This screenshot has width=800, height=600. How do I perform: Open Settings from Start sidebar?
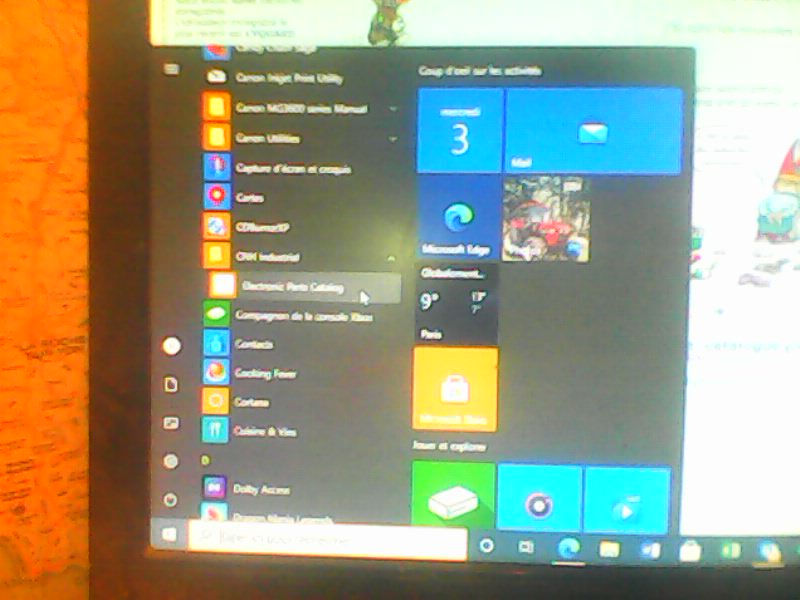(x=171, y=461)
